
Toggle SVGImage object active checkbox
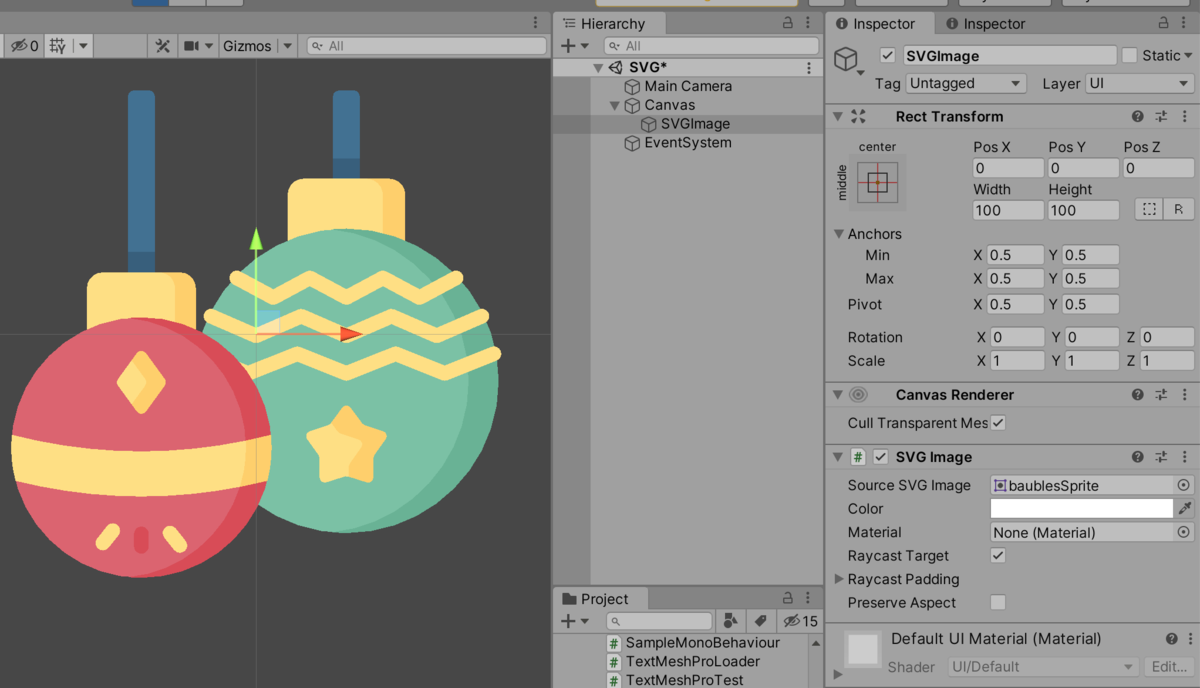[x=887, y=55]
